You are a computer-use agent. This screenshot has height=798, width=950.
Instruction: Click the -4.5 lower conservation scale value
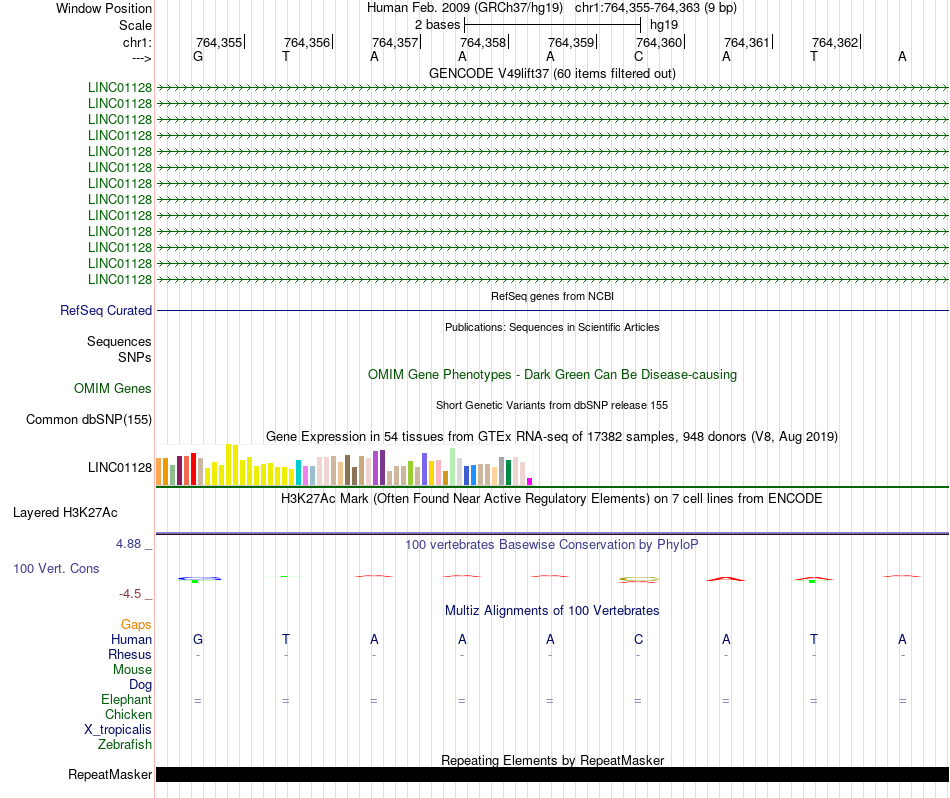pyautogui.click(x=130, y=594)
